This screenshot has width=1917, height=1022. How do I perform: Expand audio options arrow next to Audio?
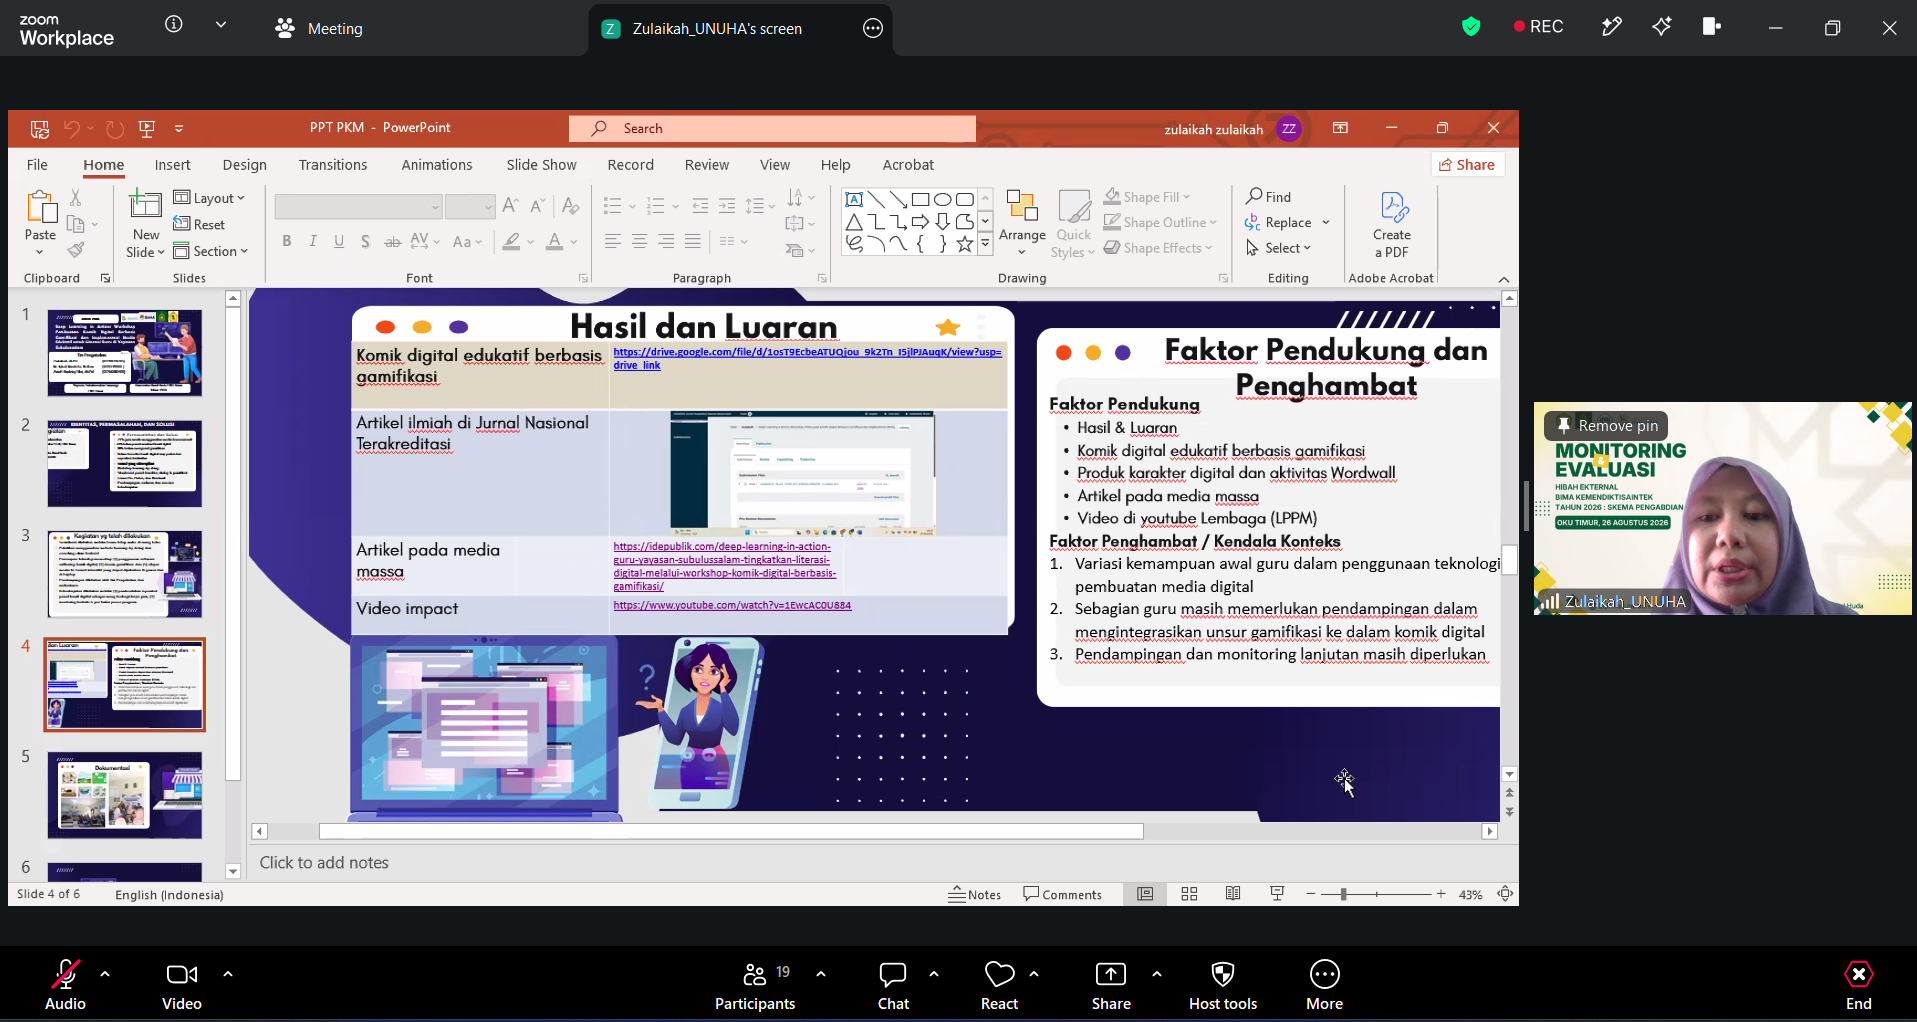pos(105,973)
